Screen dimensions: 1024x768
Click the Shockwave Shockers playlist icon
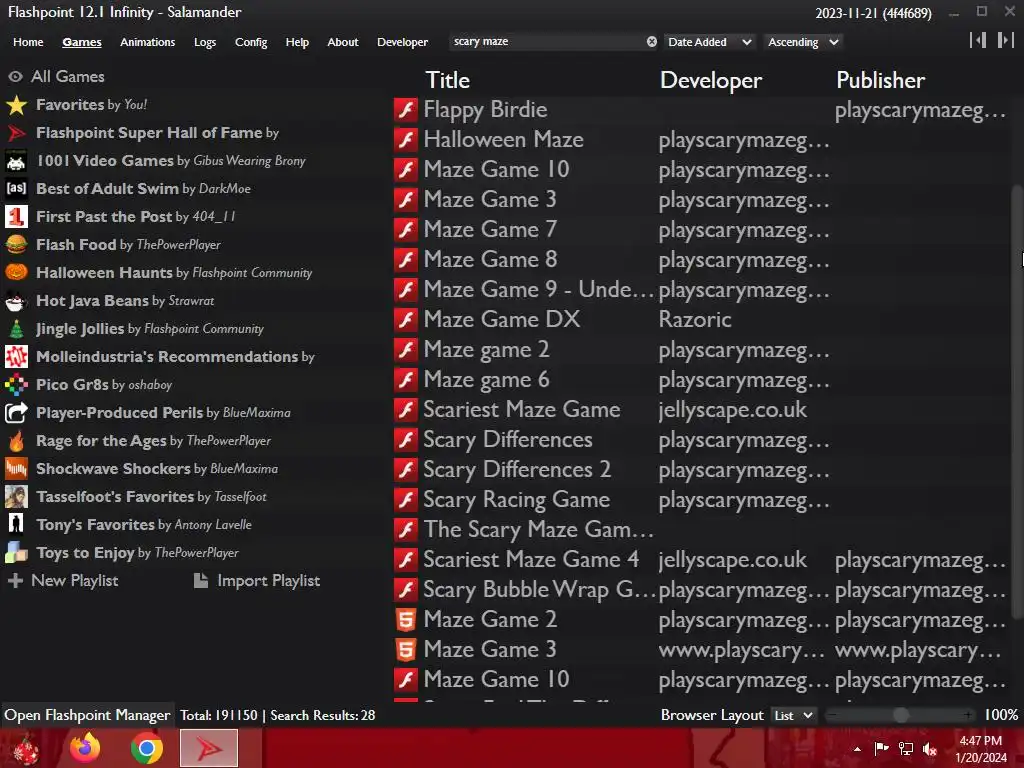pos(16,469)
